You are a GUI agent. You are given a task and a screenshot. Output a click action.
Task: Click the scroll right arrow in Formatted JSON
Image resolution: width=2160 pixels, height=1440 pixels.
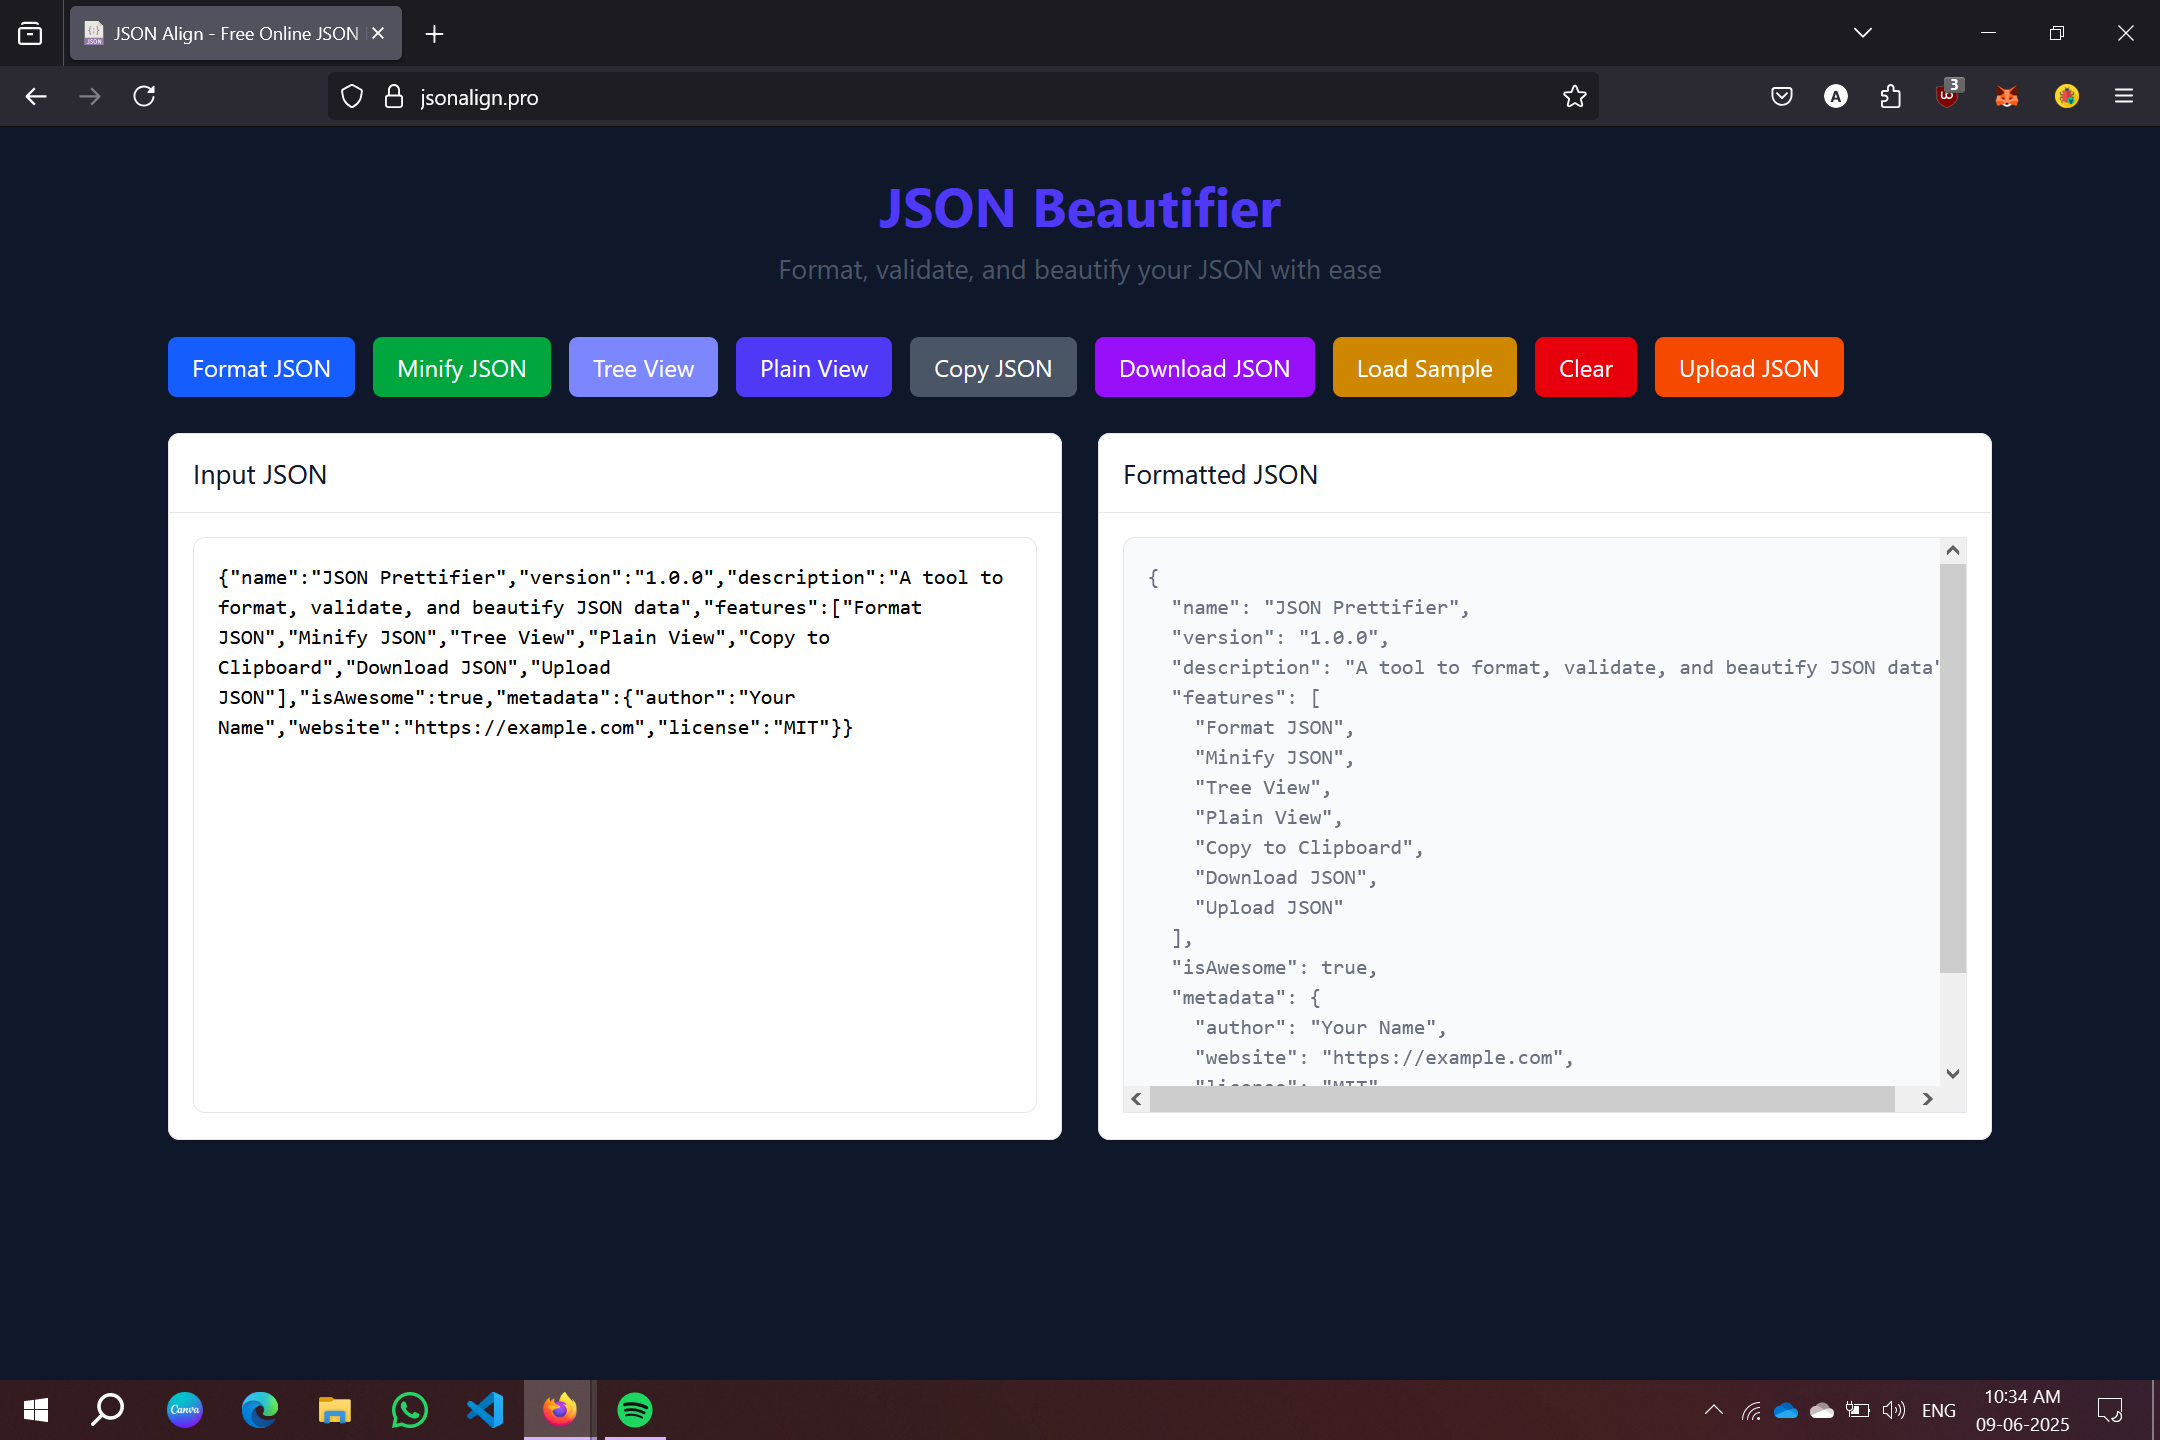(1927, 1099)
